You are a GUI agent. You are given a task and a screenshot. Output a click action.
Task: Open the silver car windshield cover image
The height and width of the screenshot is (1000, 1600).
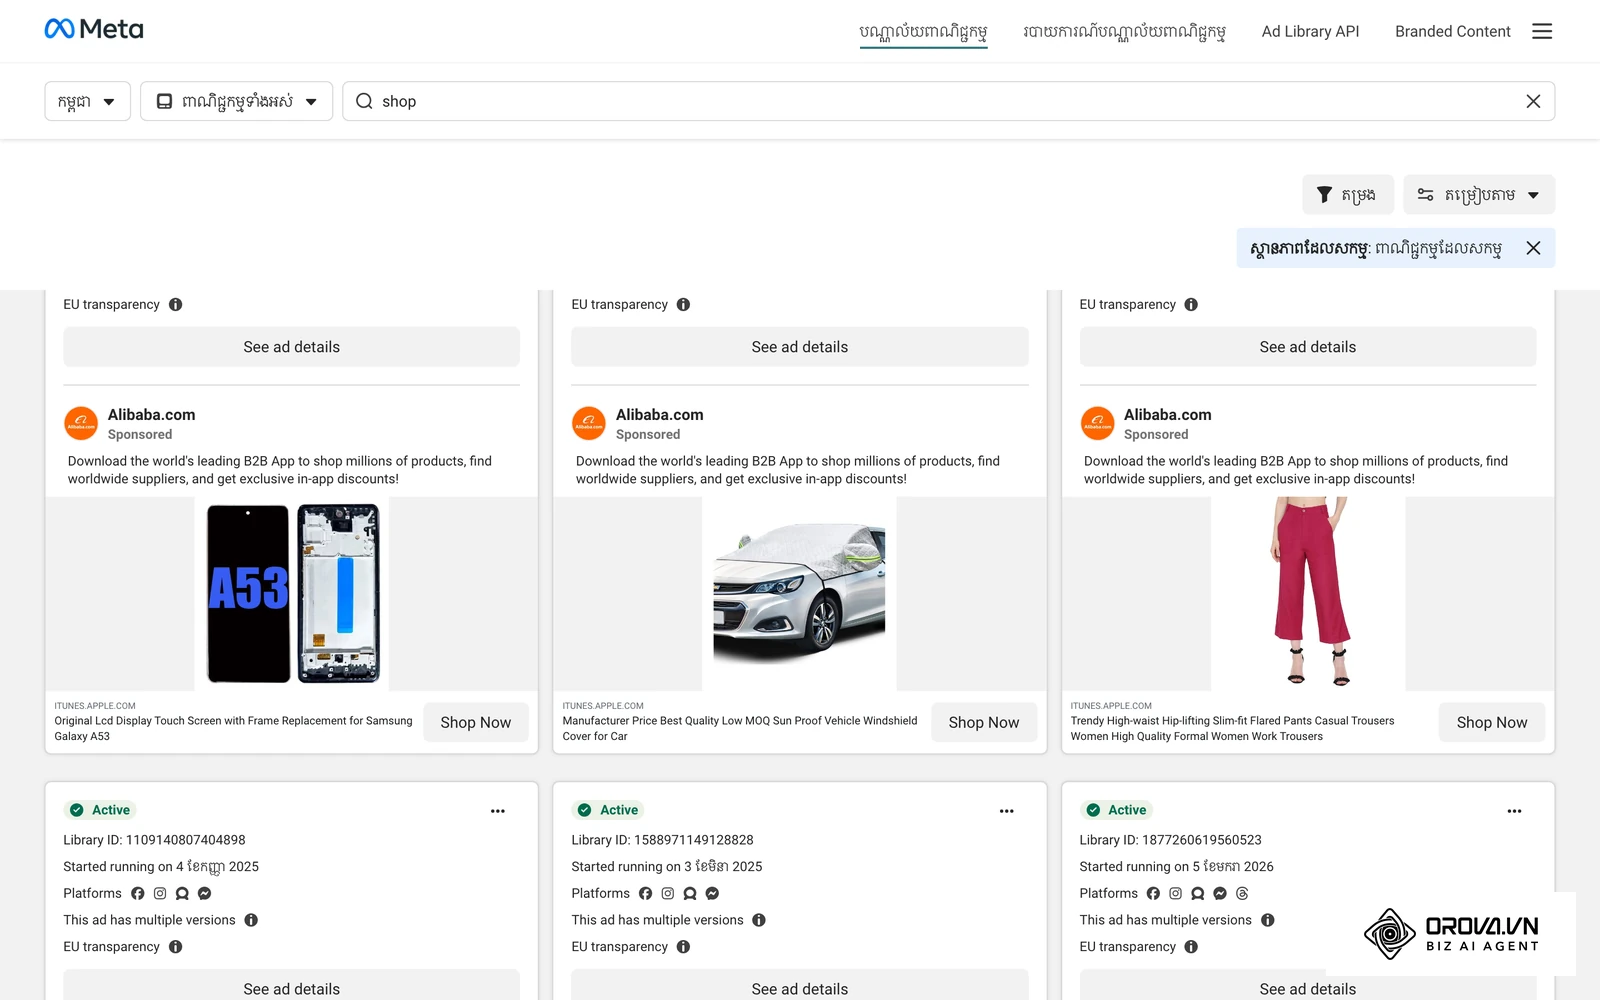click(800, 594)
